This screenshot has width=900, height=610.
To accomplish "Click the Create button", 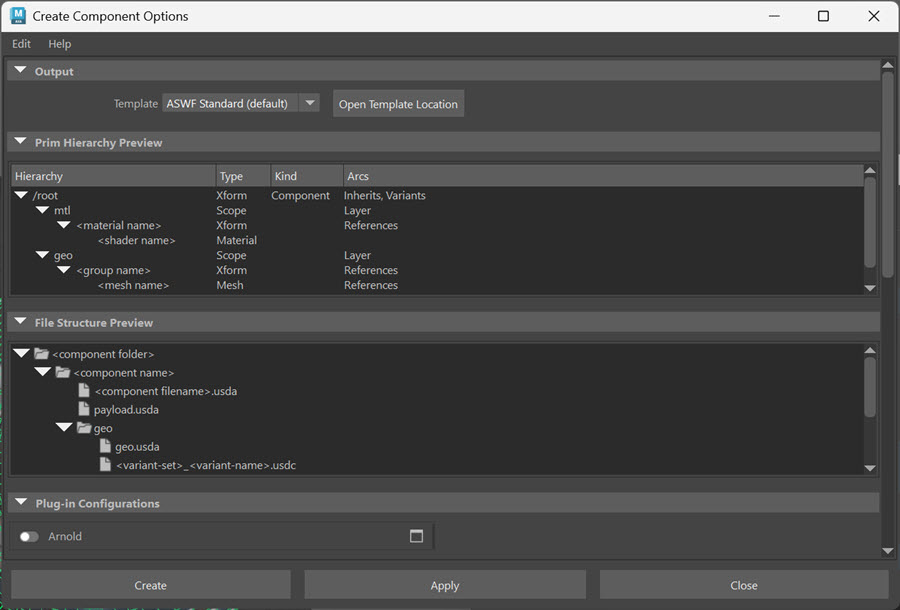I will 150,585.
